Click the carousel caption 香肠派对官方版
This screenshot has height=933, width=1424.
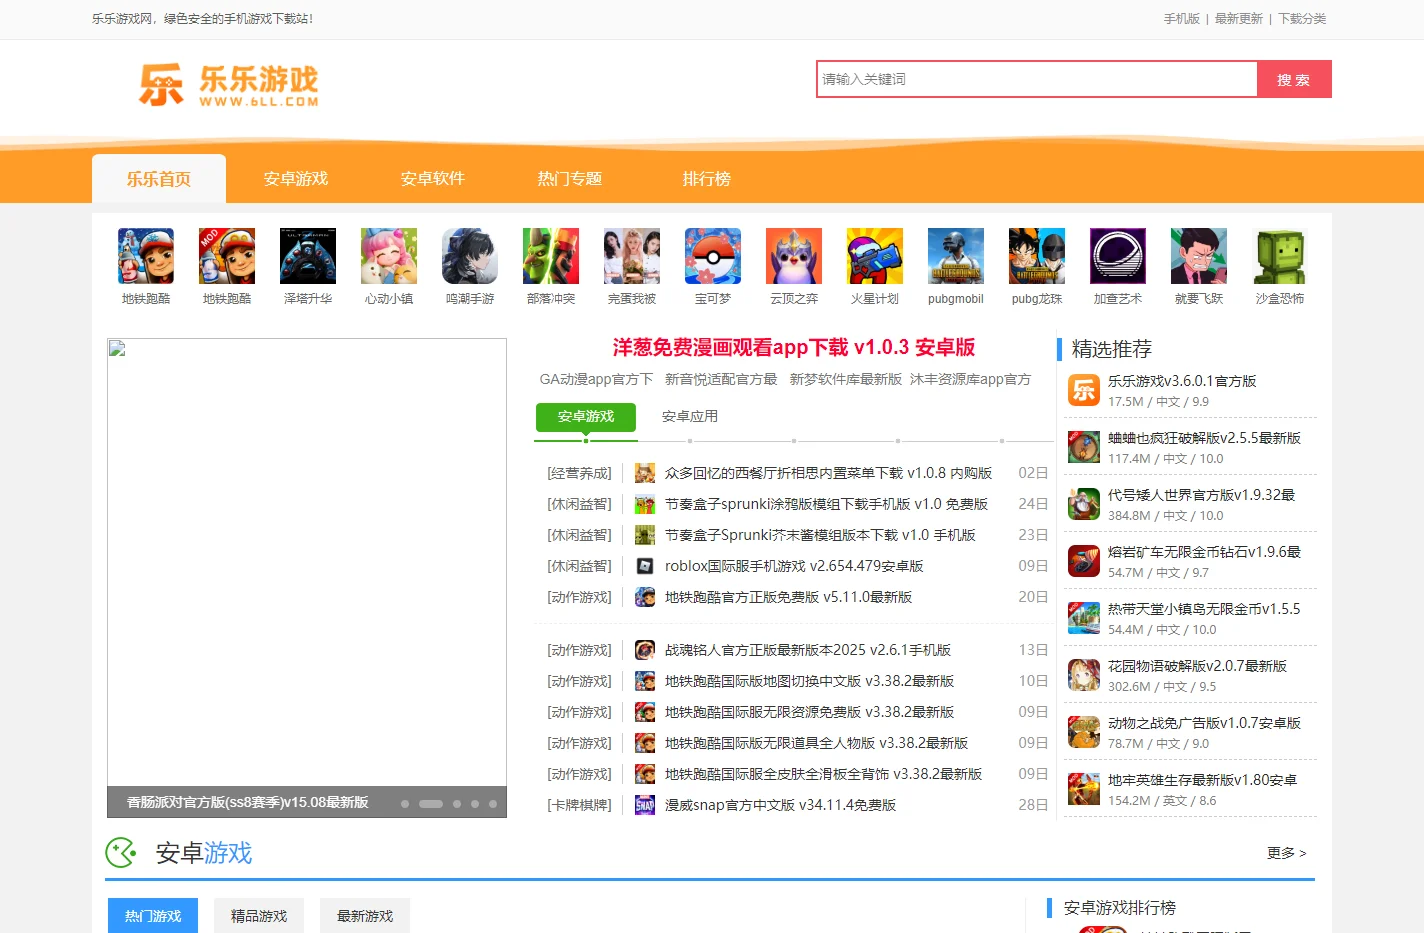247,802
